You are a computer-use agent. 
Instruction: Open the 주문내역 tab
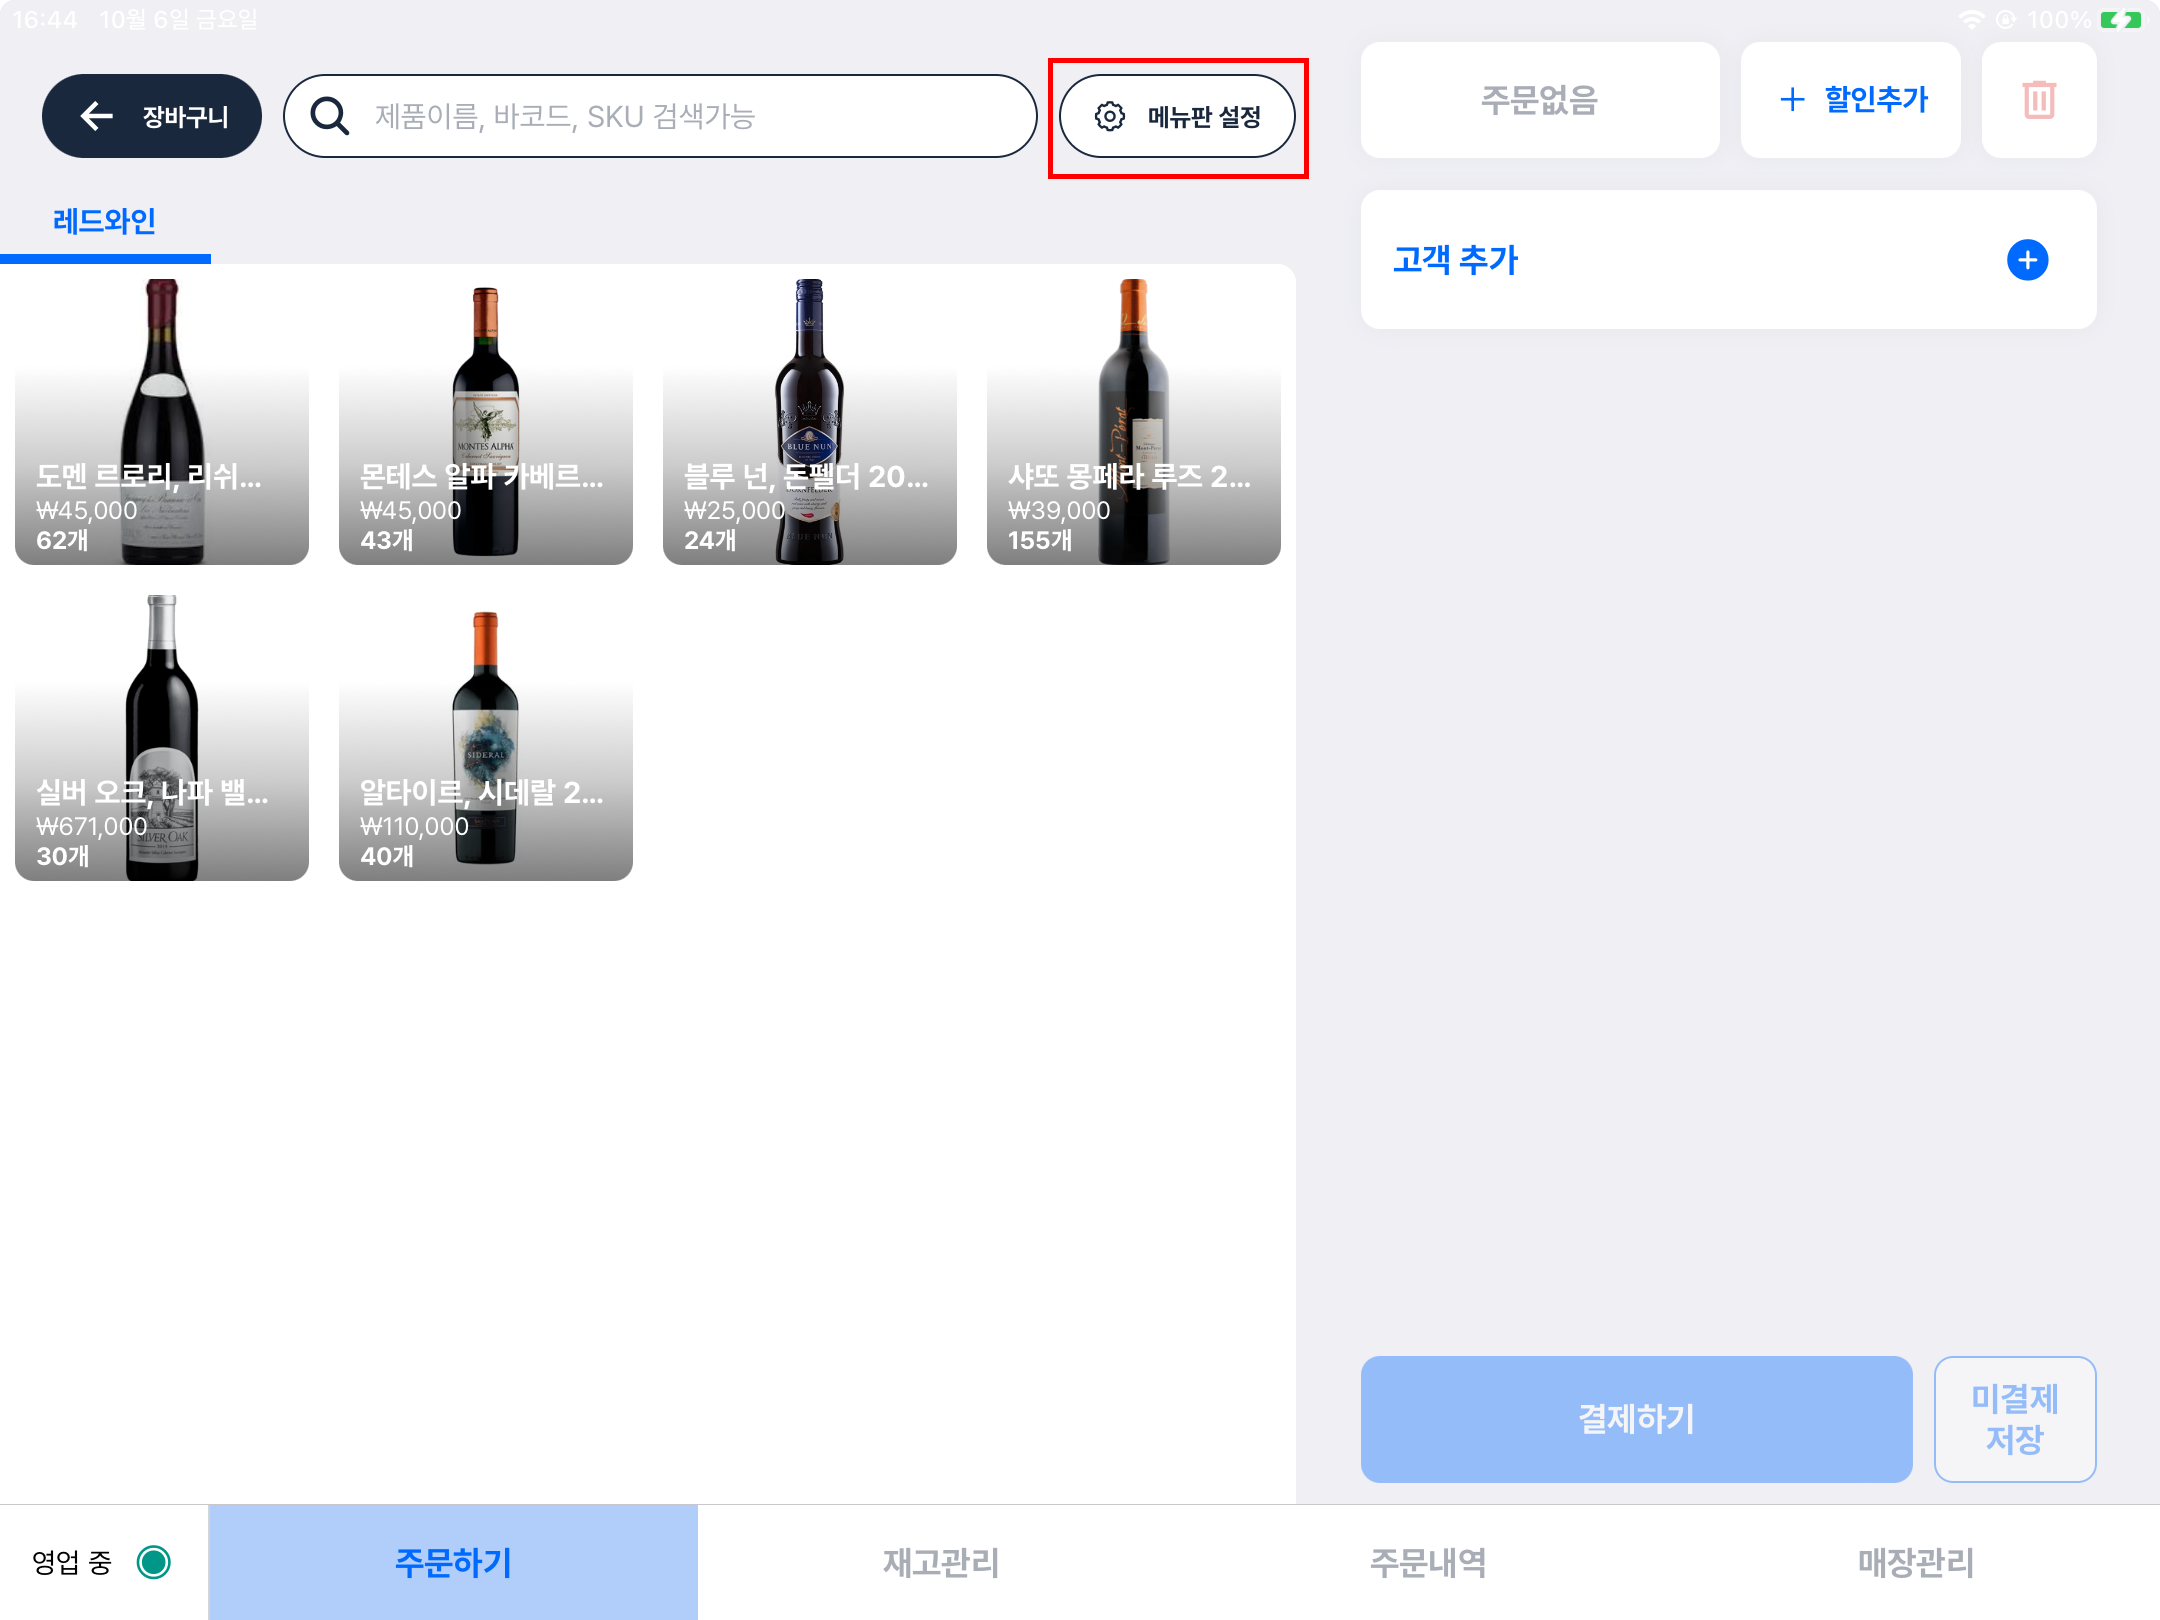(x=1428, y=1562)
